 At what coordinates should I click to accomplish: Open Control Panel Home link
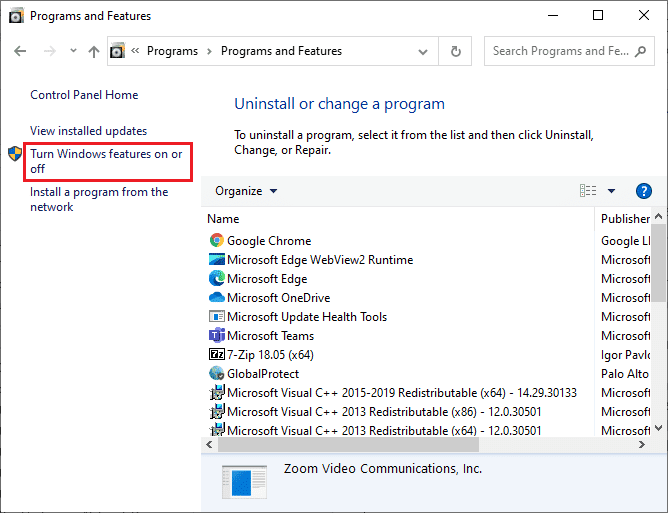[84, 95]
